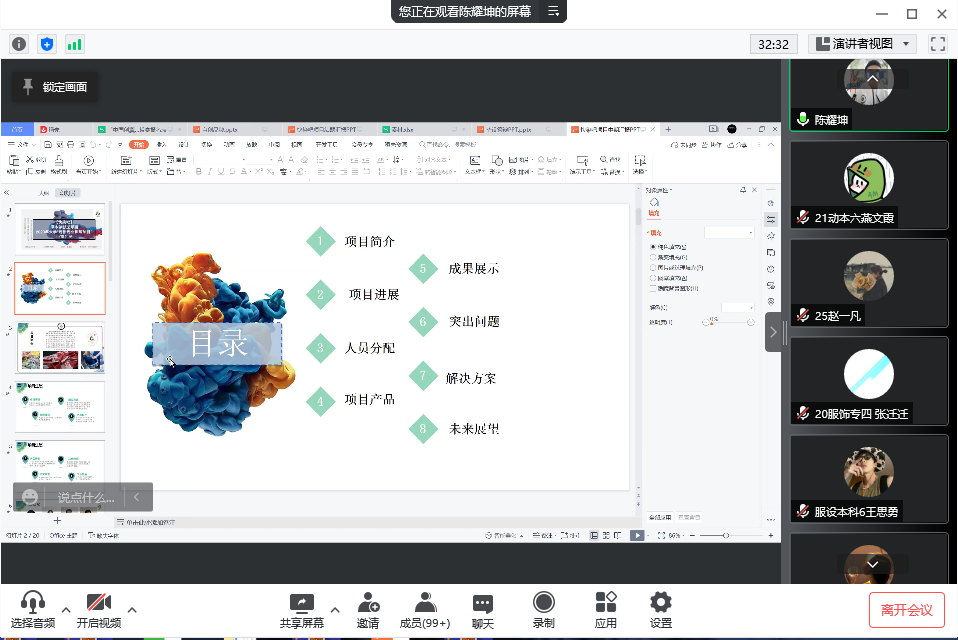Toggle audio with 选择音频
Image resolution: width=958 pixels, height=640 pixels.
point(33,610)
